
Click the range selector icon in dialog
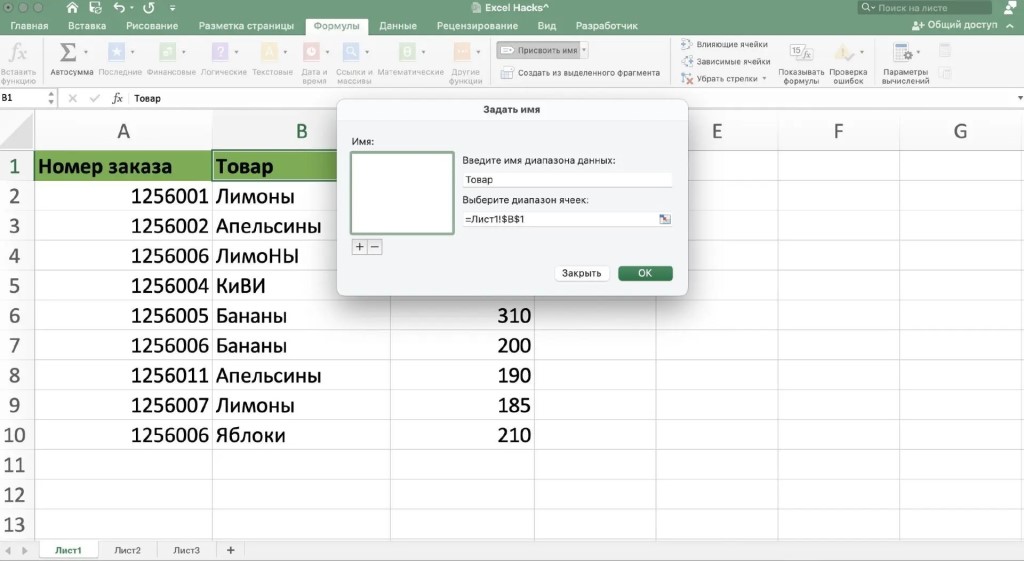[665, 219]
